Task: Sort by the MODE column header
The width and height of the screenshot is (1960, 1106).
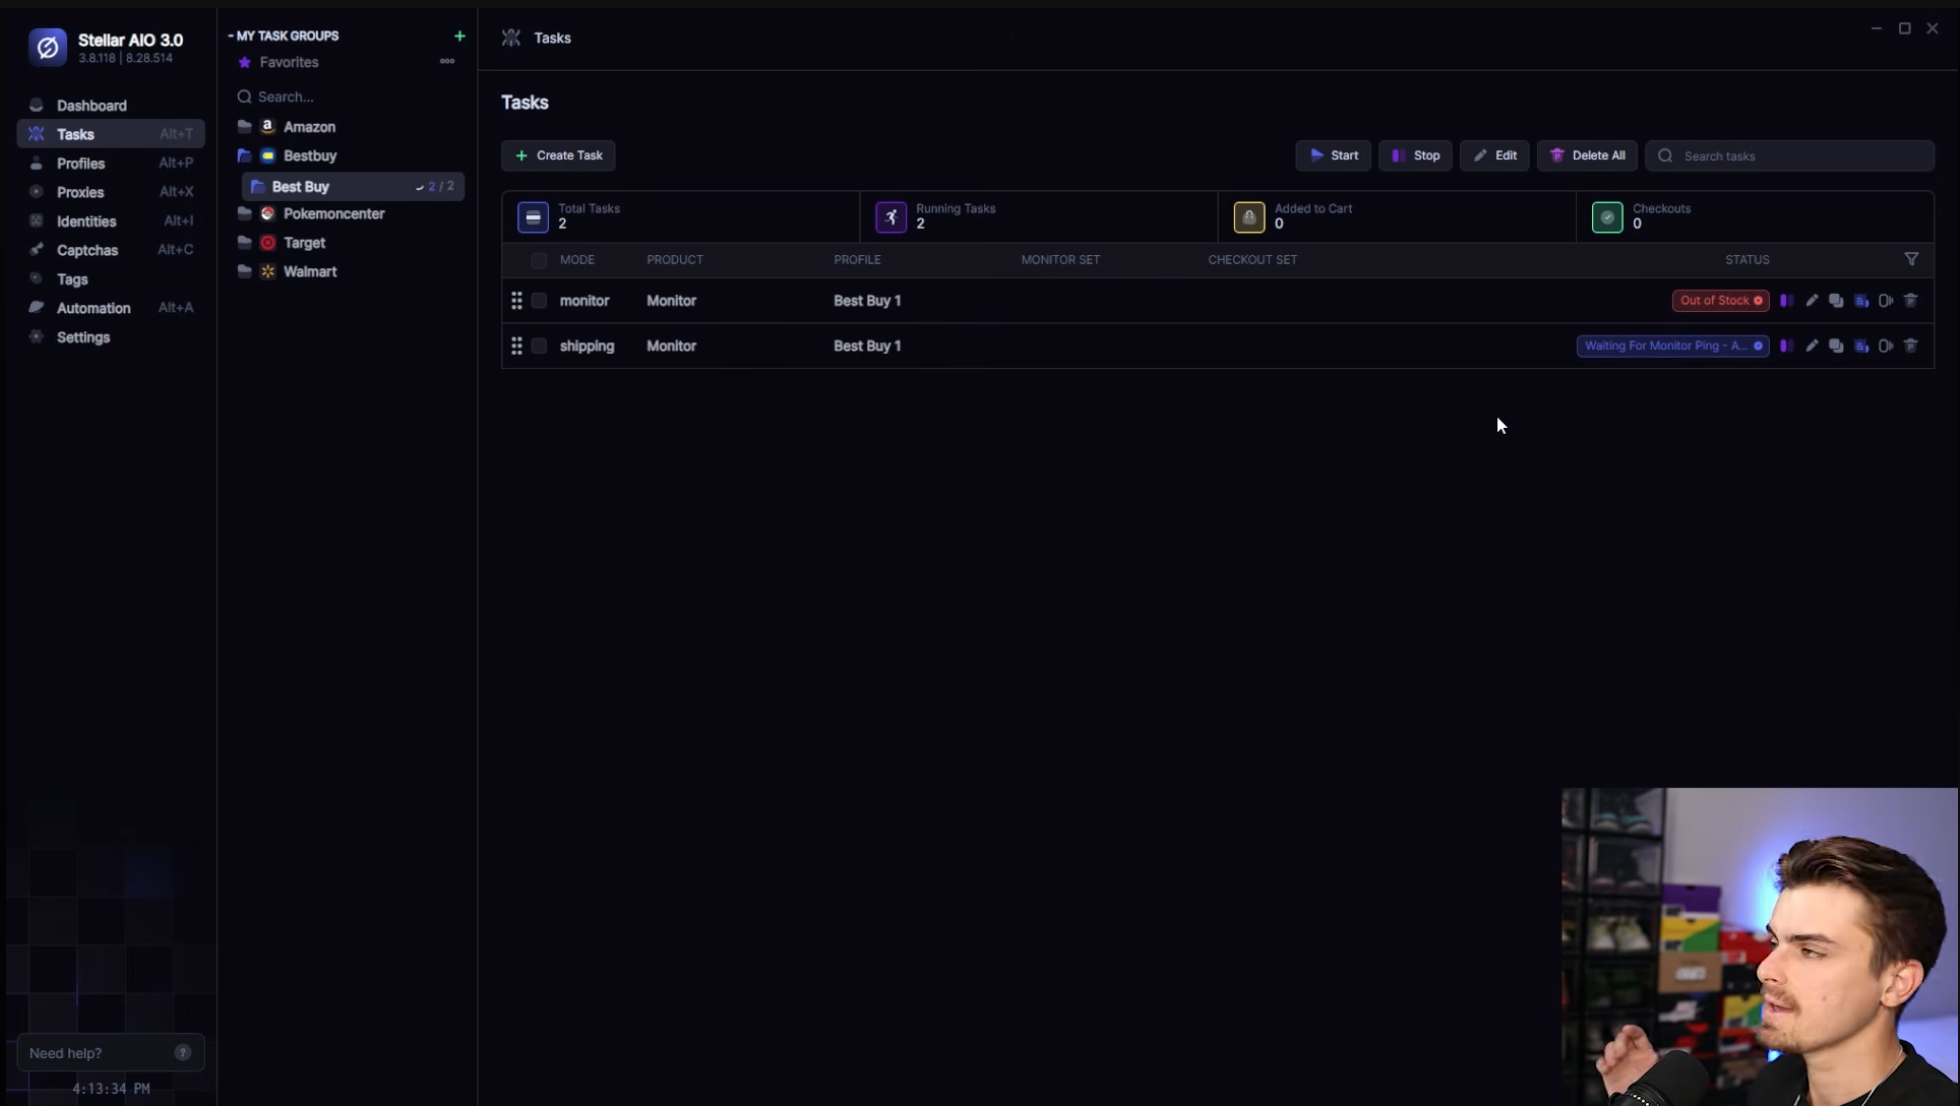Action: tap(577, 260)
